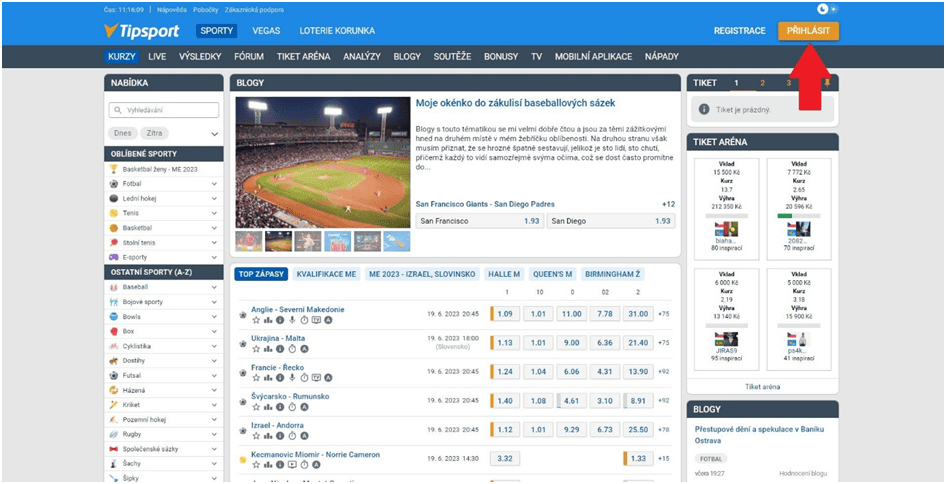Expand the Lední hokej category
The image size is (946, 484).
[x=214, y=199]
